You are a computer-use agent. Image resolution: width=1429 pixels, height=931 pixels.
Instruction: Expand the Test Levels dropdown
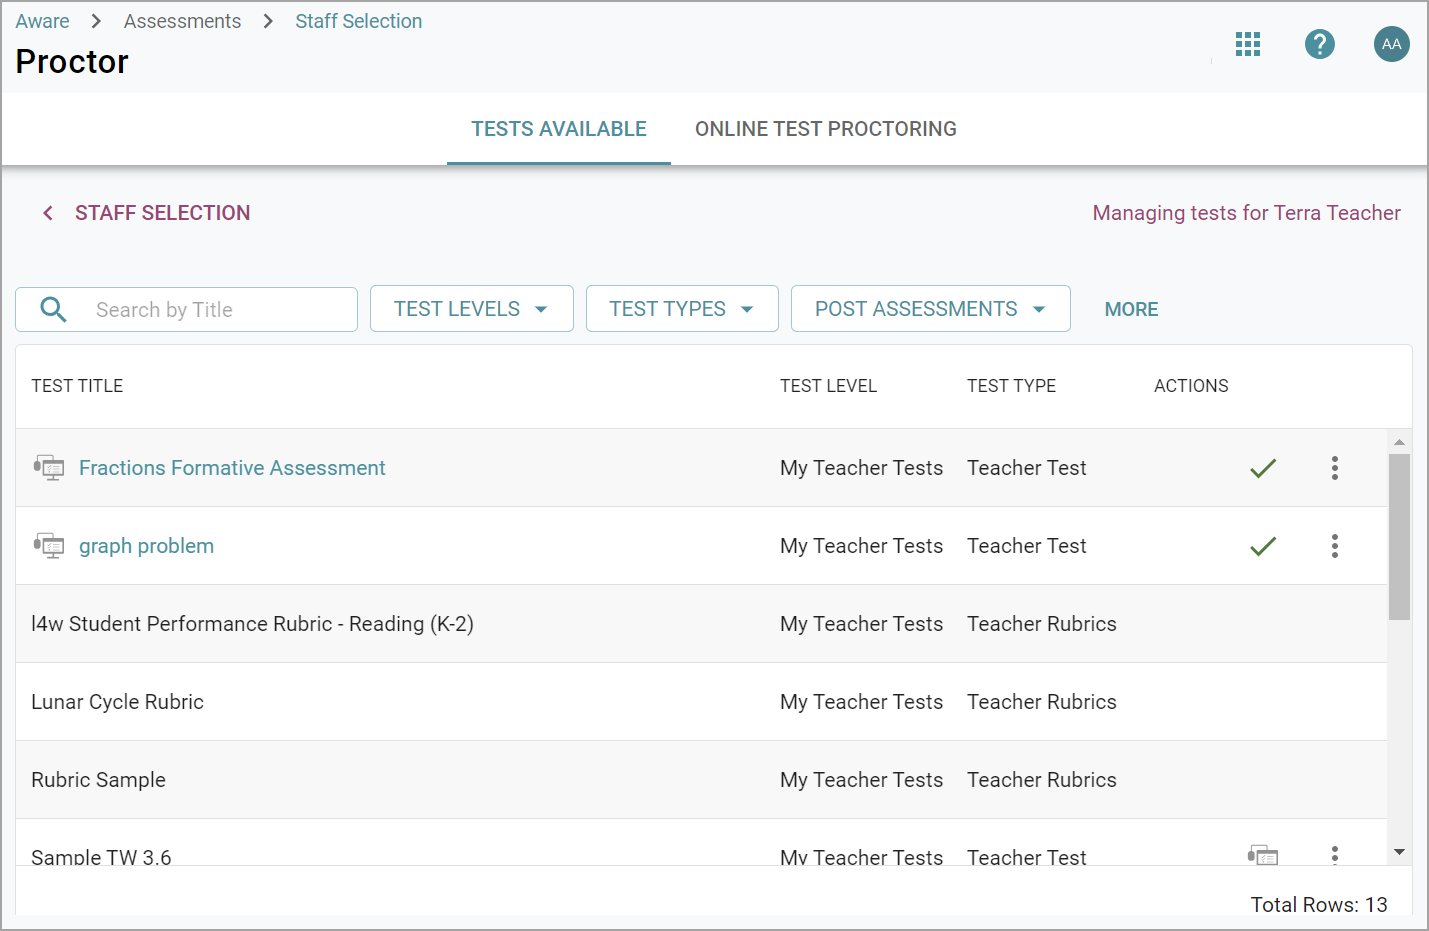point(471,309)
